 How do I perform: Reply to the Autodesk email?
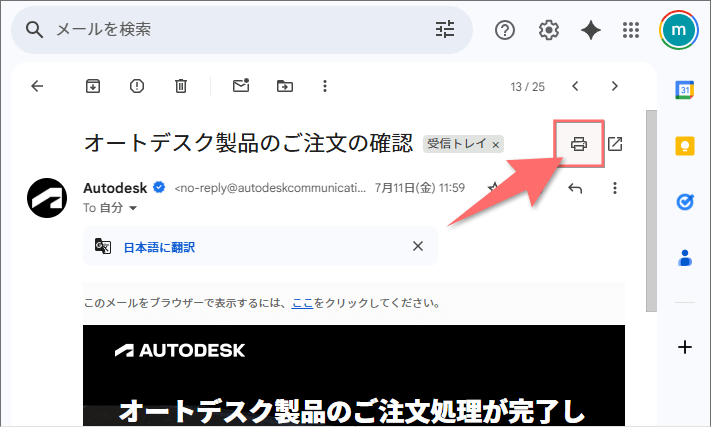coord(575,188)
